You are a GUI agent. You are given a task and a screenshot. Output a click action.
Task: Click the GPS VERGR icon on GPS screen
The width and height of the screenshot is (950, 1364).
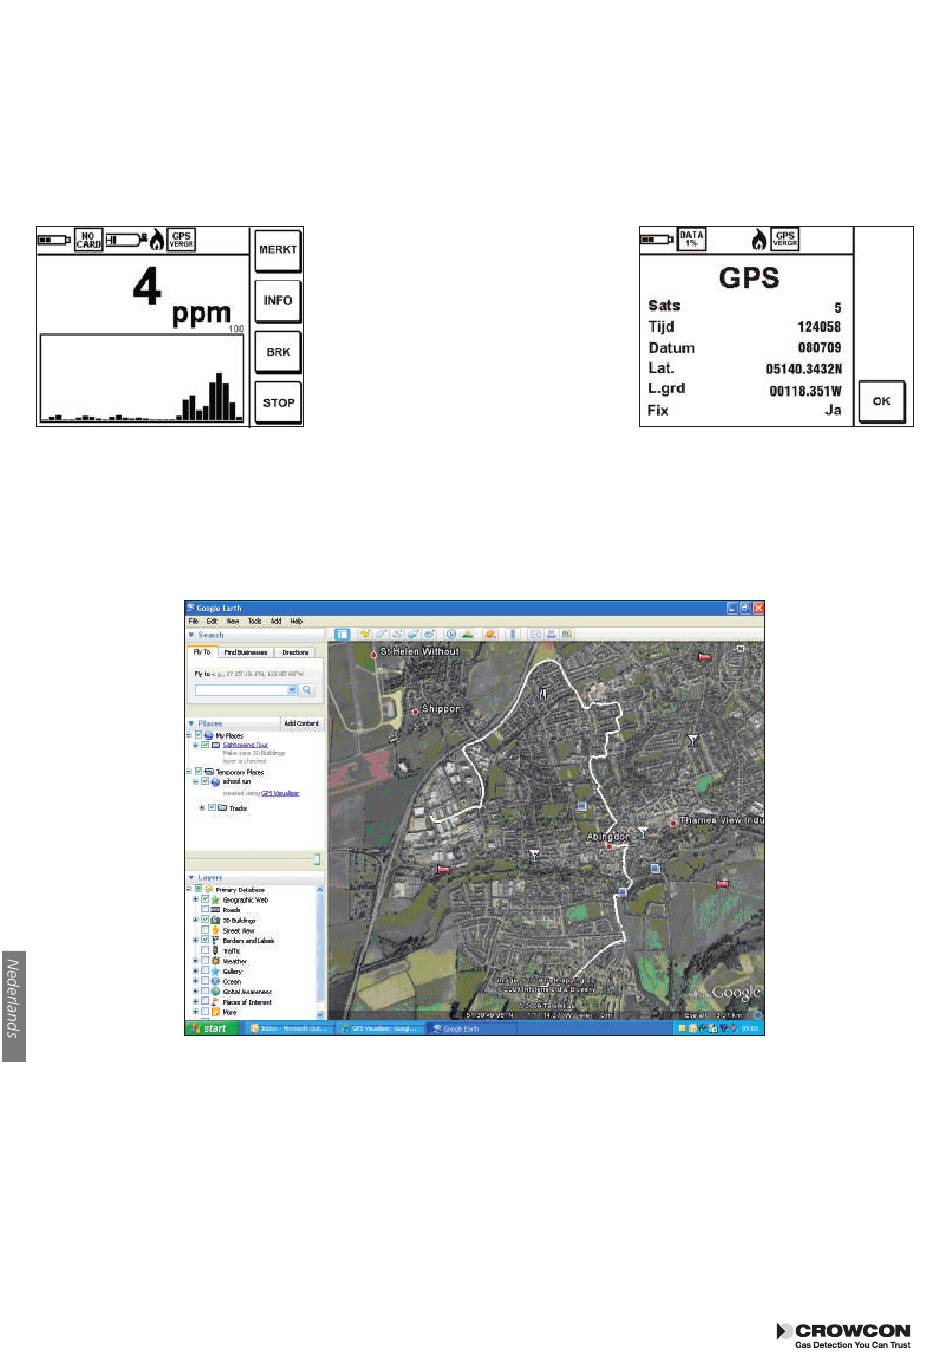[x=785, y=239]
